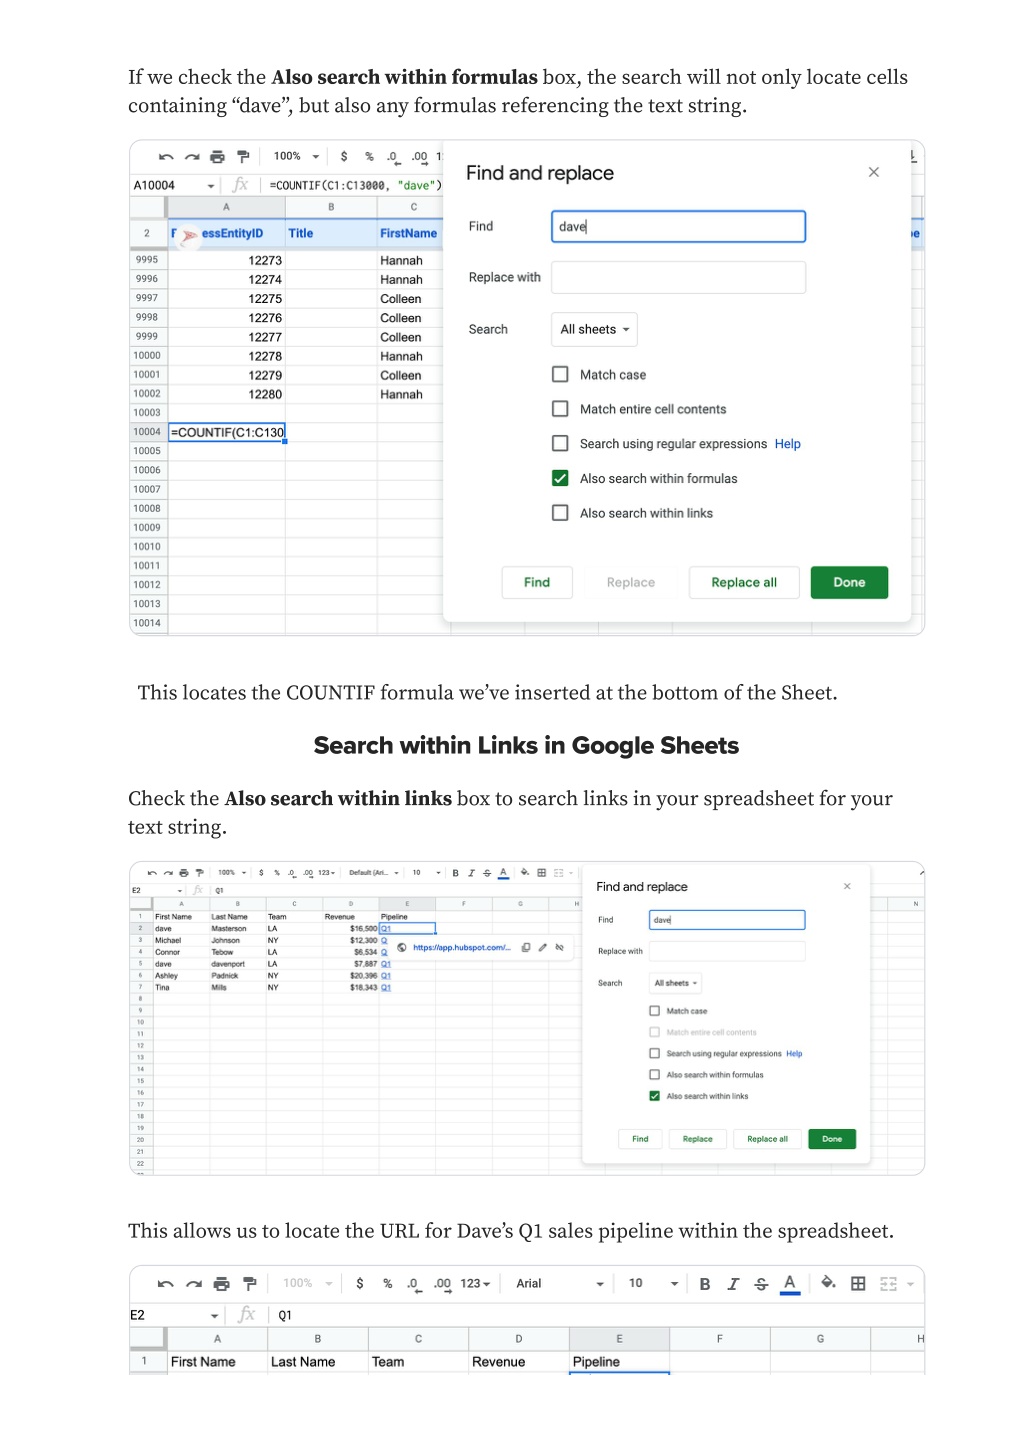This screenshot has width=1024, height=1449.
Task: Click Redo in the first formulas screenshot toolbar
Action: [192, 157]
